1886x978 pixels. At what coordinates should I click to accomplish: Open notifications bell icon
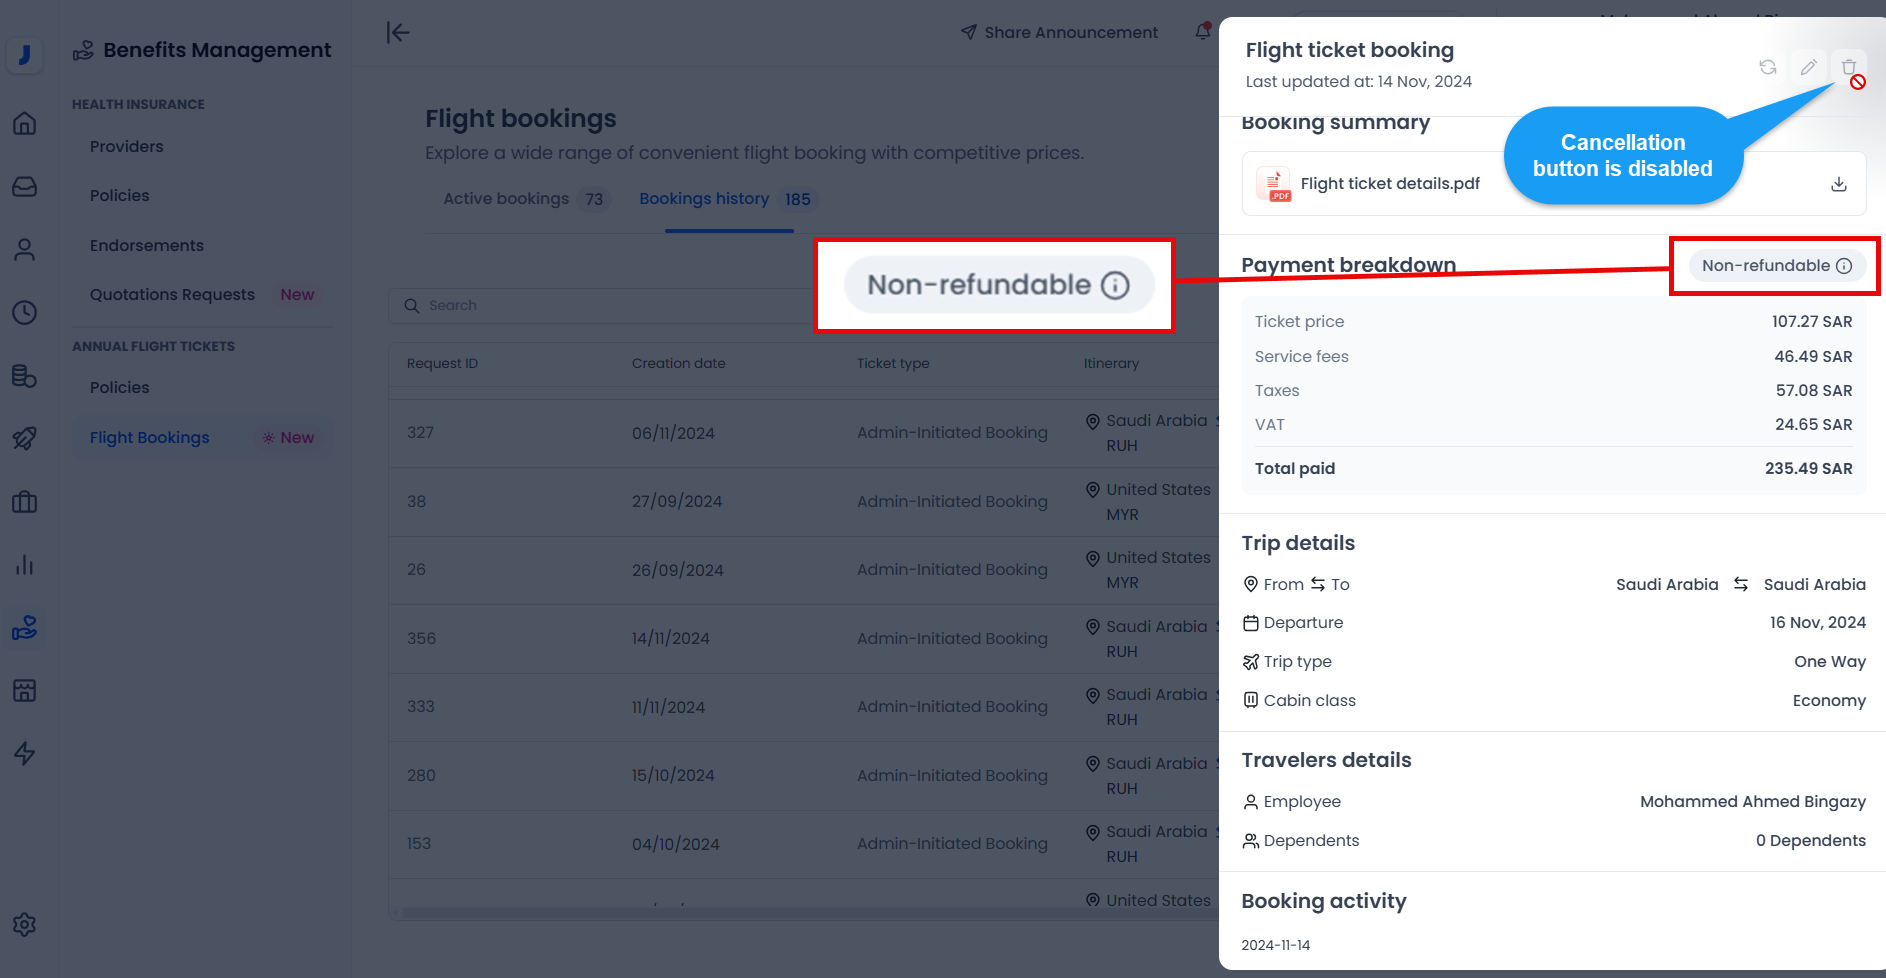1202,32
